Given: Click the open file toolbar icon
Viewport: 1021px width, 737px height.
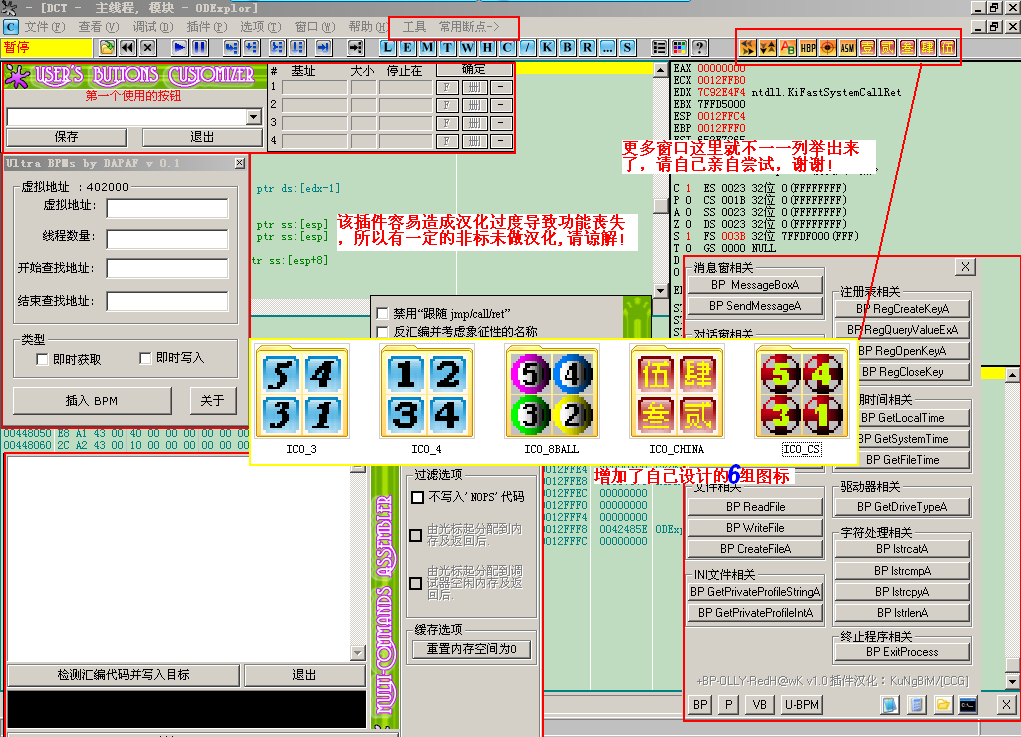Looking at the screenshot, I should [x=107, y=48].
